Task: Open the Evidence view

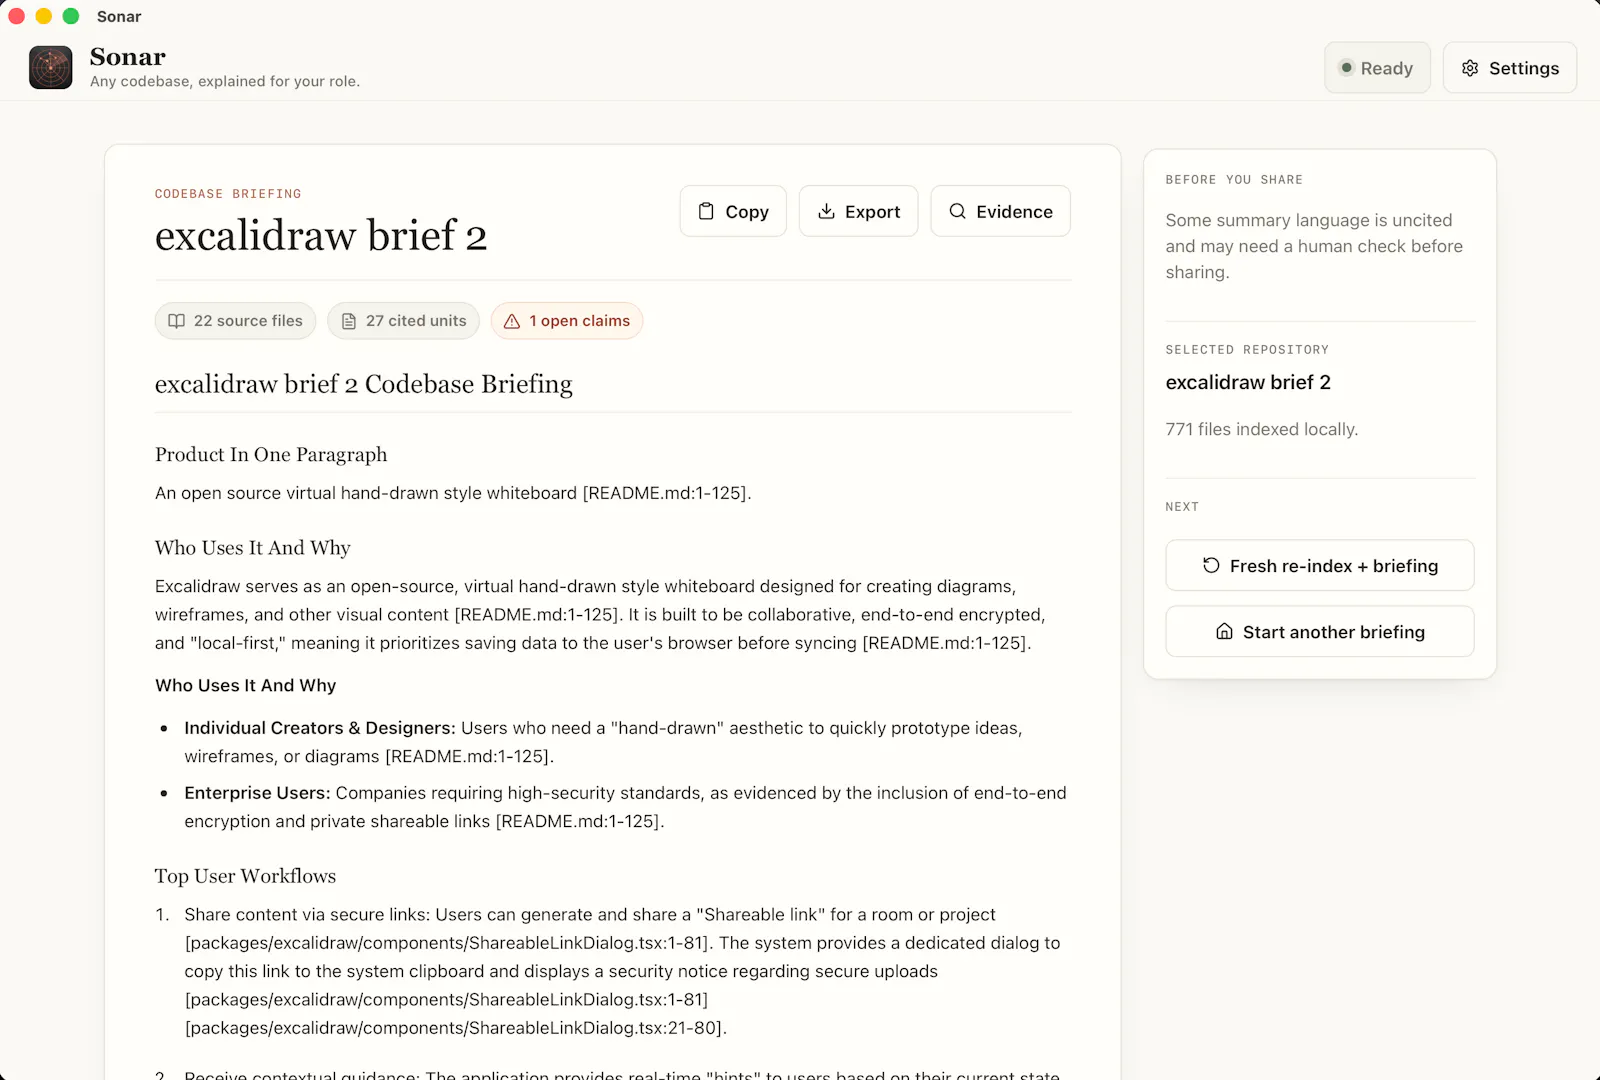Action: (x=1000, y=211)
